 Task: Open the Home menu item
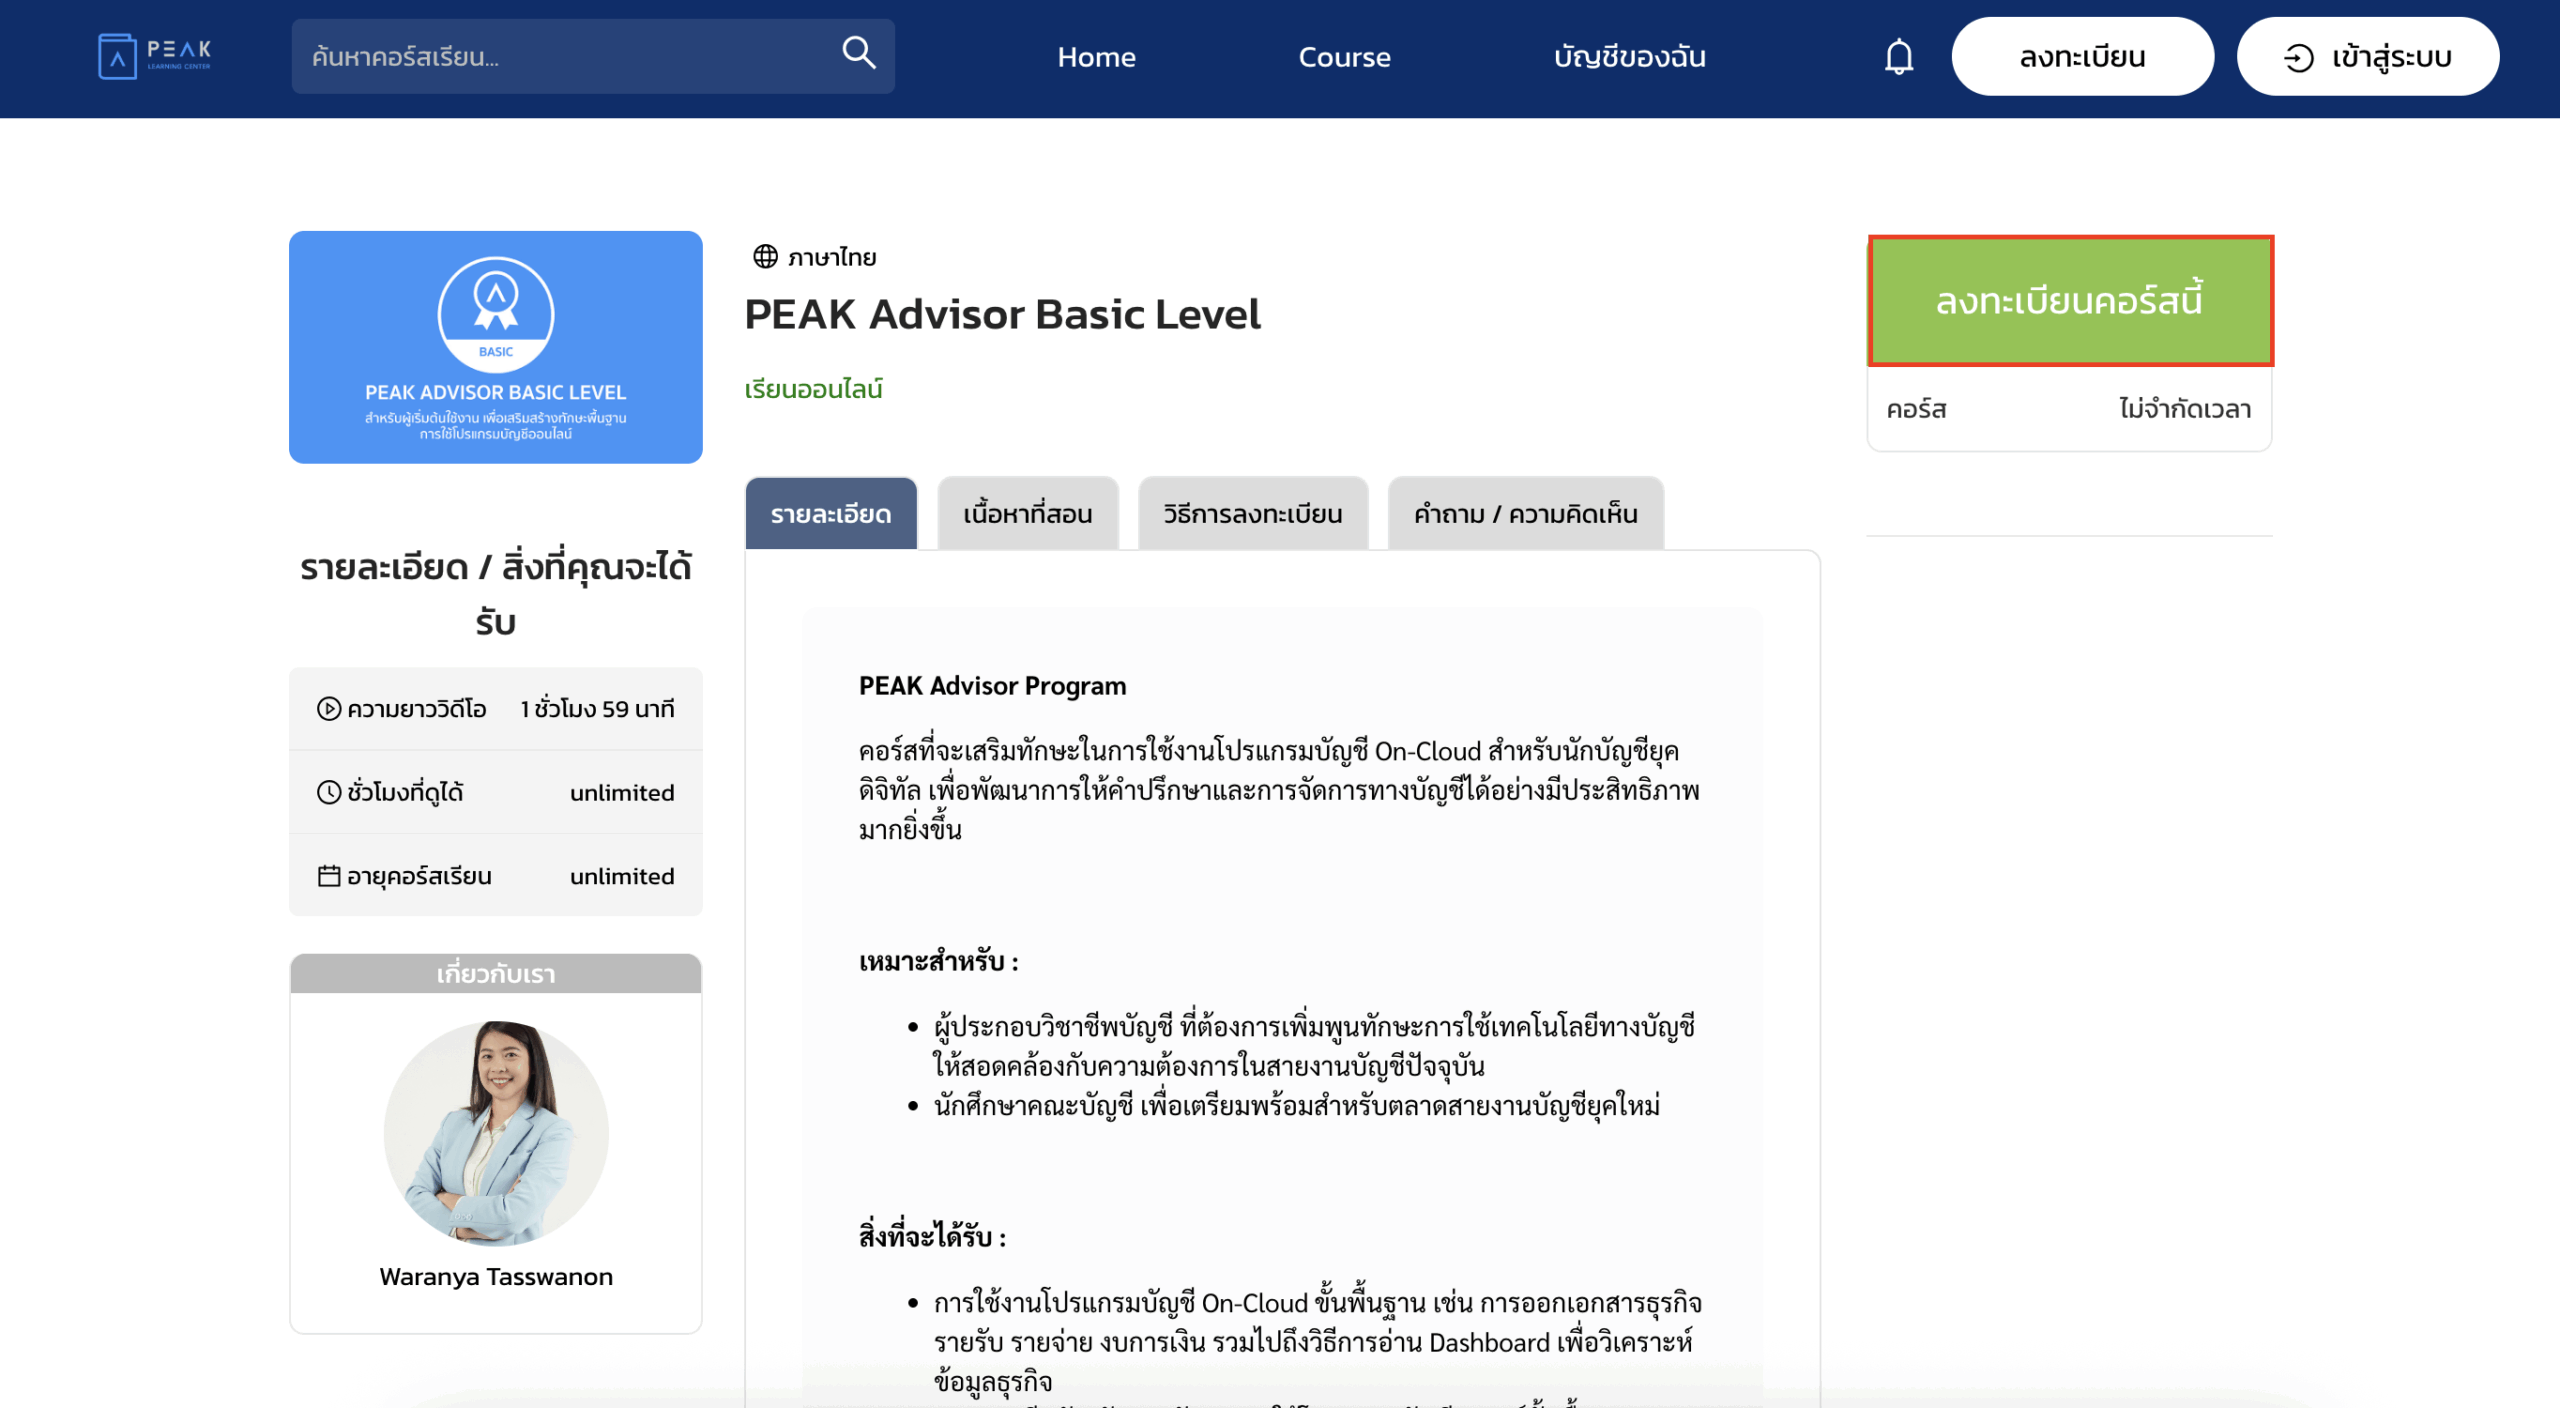(1096, 57)
